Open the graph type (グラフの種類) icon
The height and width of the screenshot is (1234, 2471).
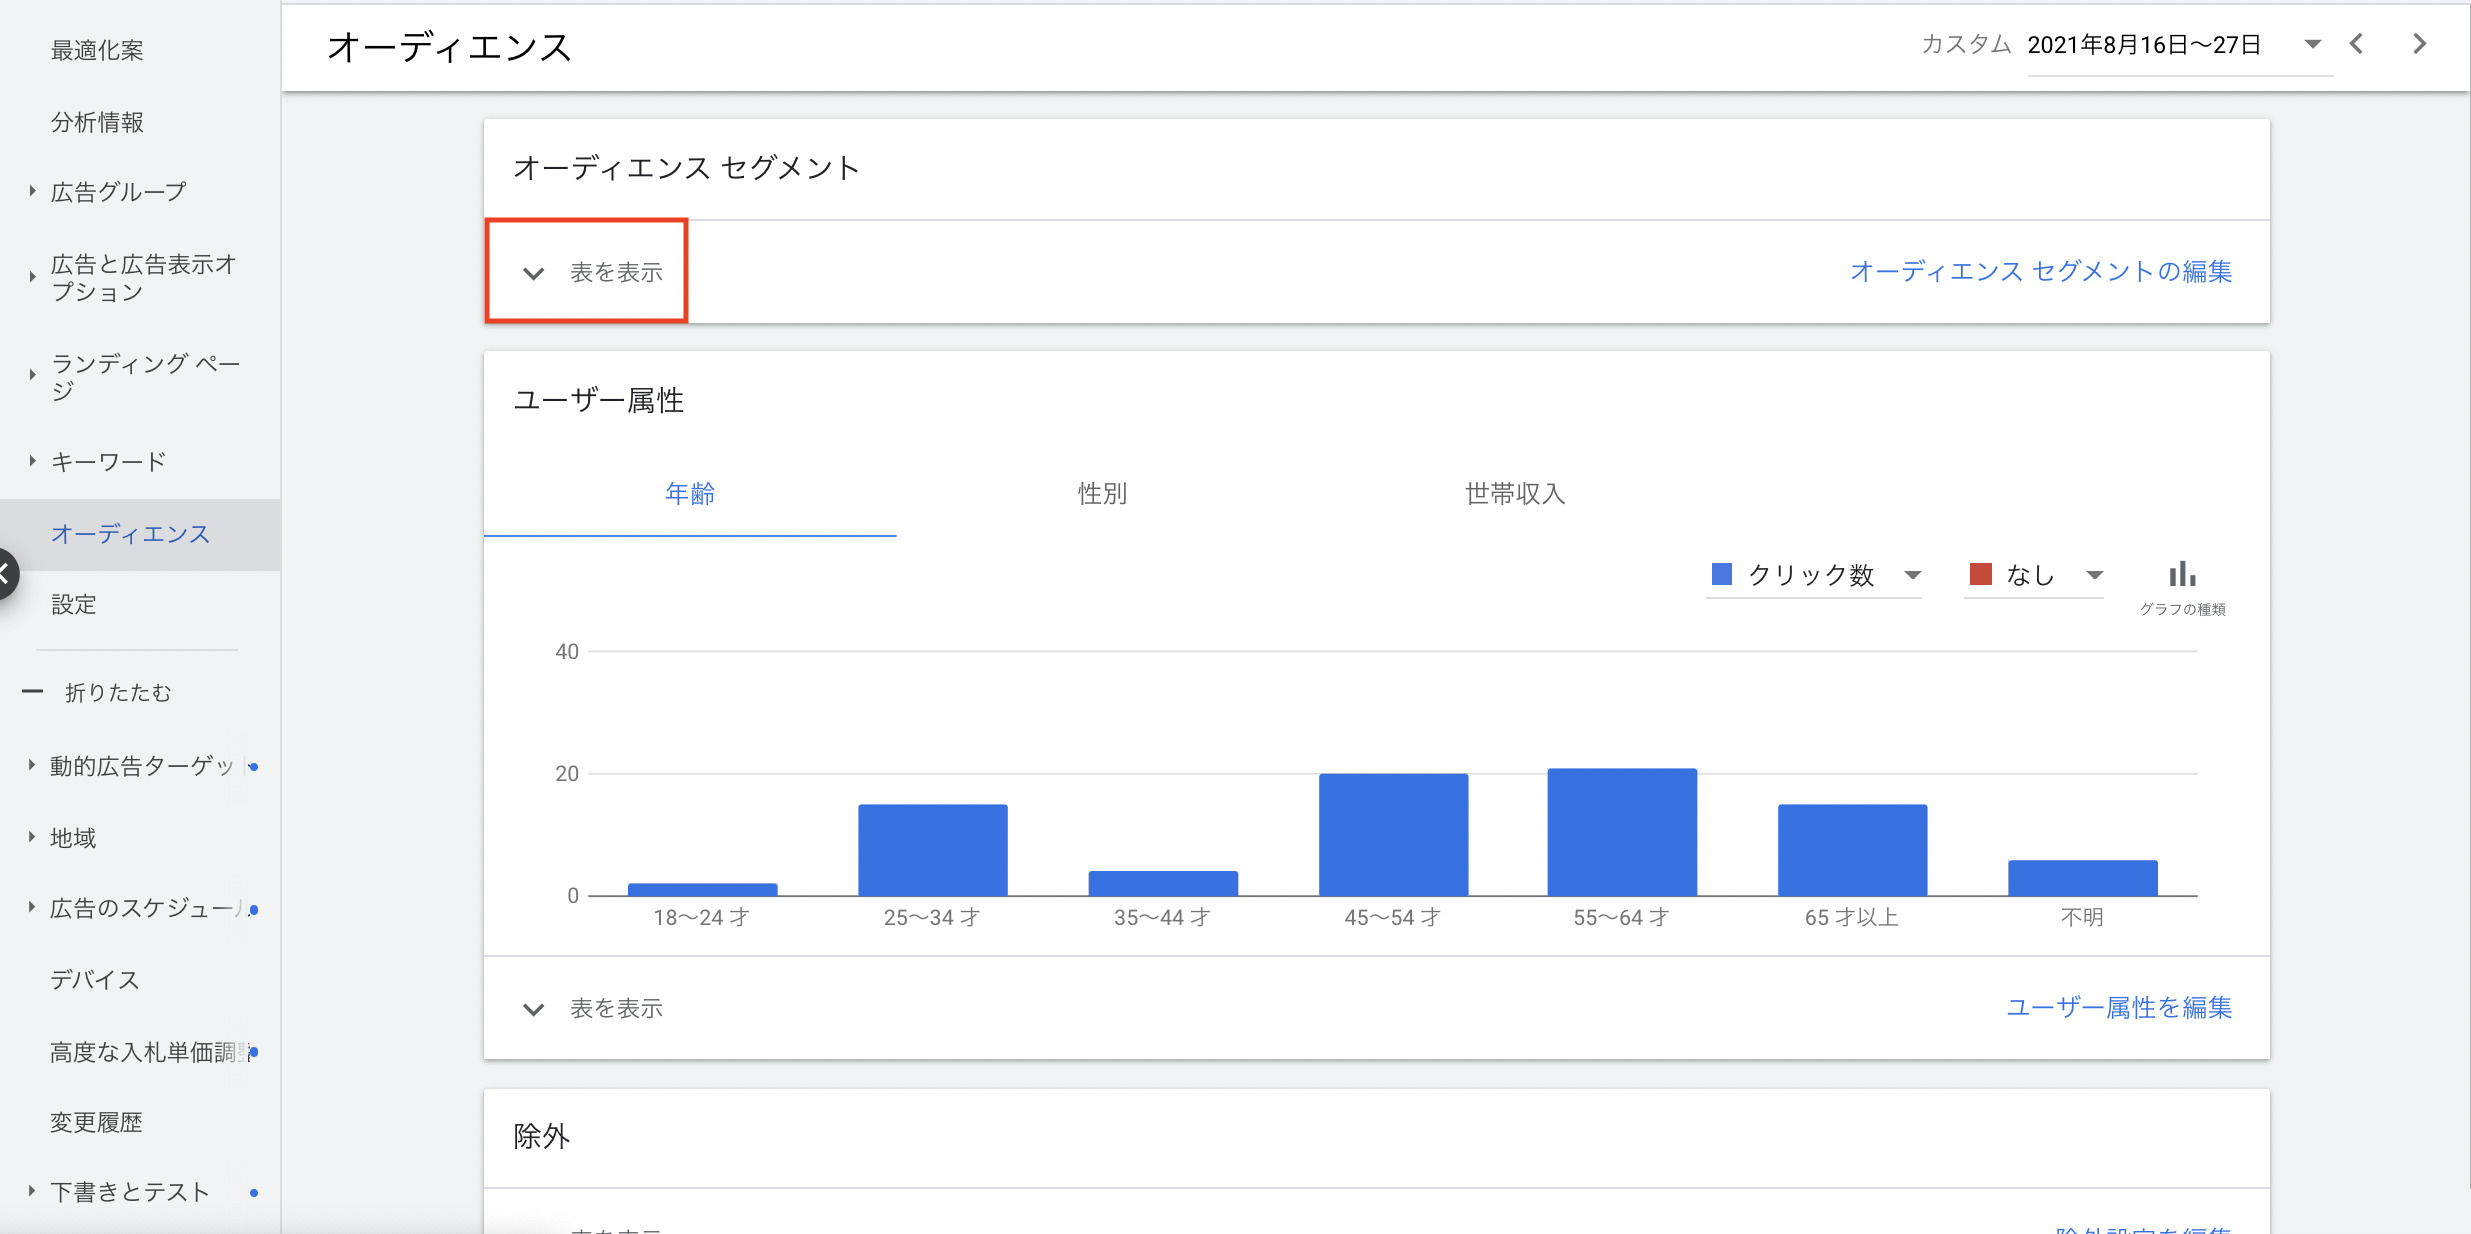tap(2181, 576)
